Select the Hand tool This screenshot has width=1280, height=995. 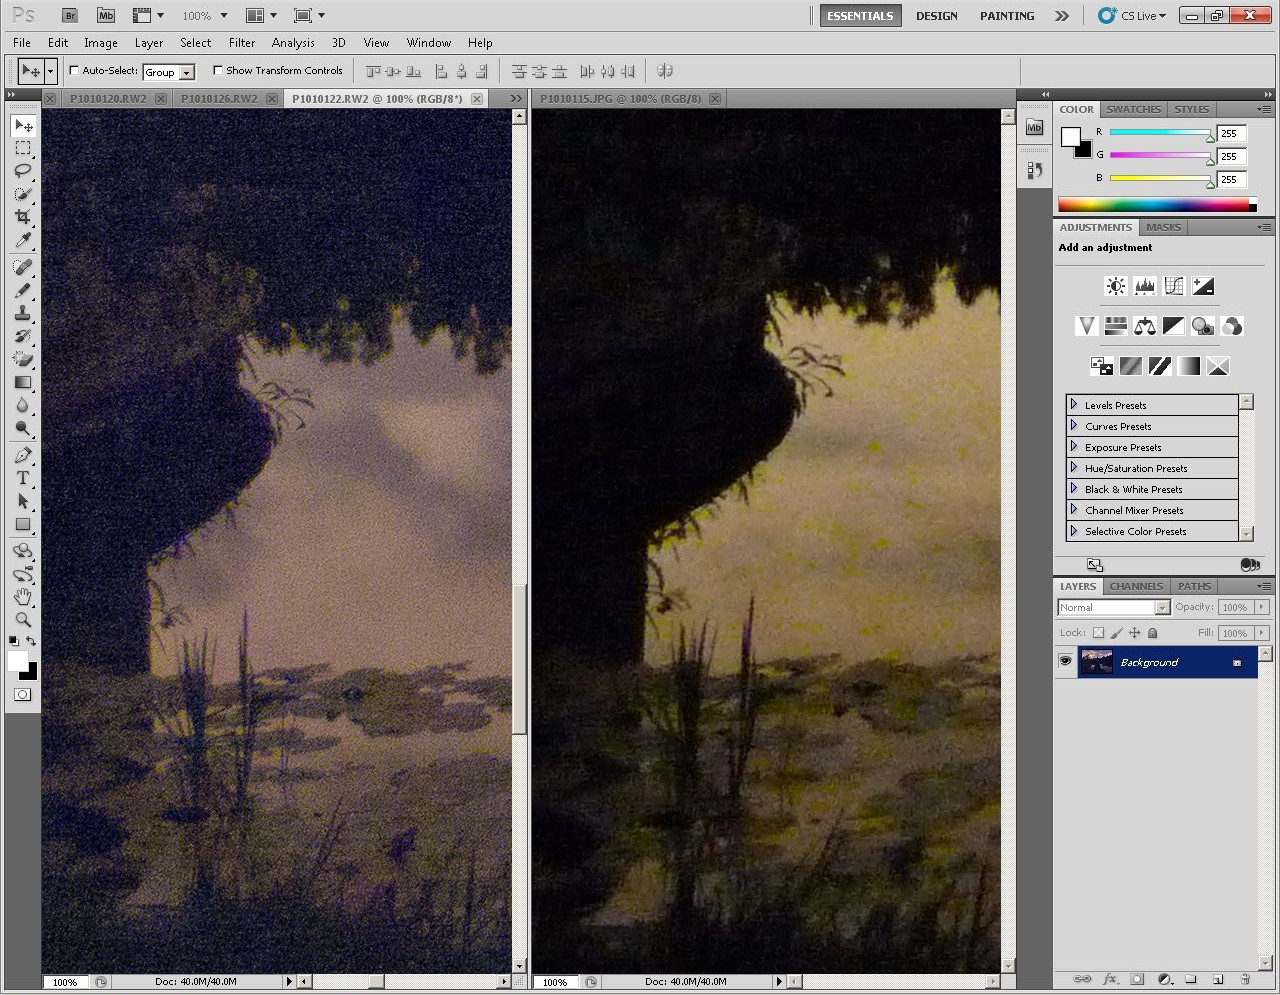(x=23, y=597)
